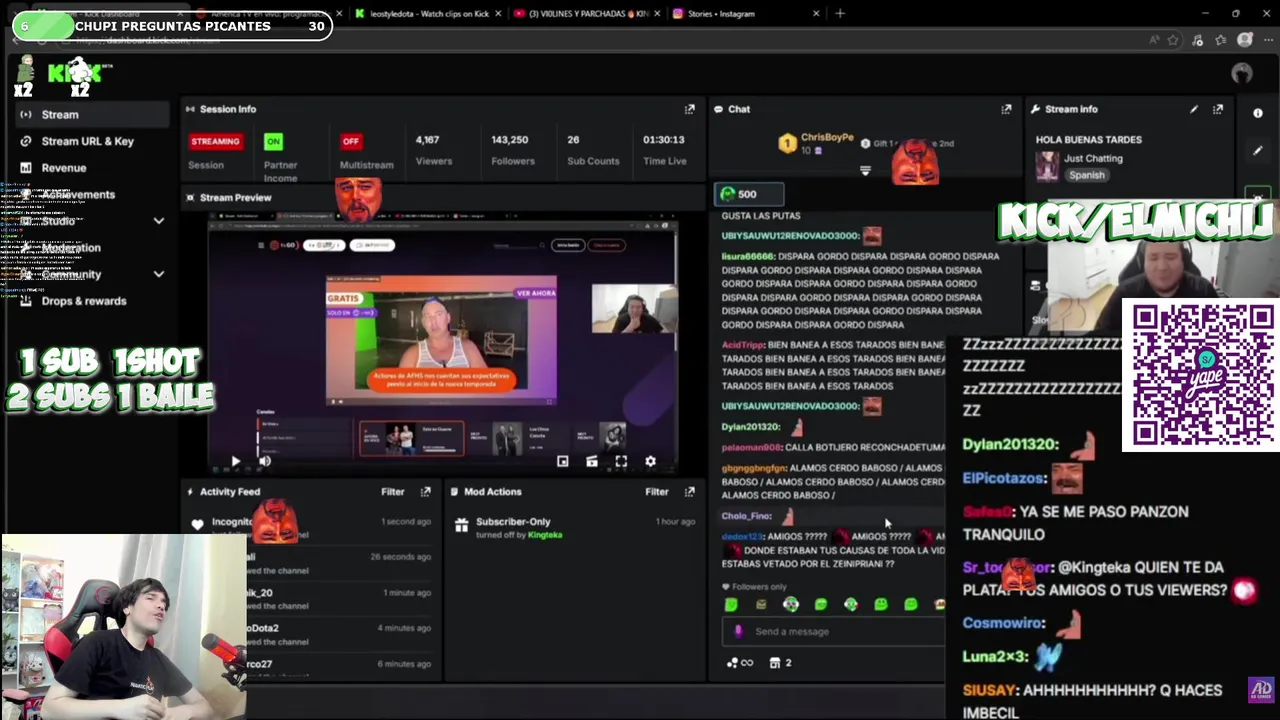This screenshot has height=720, width=1280.
Task: Toggle the Partner Income ON badge
Action: tap(273, 141)
